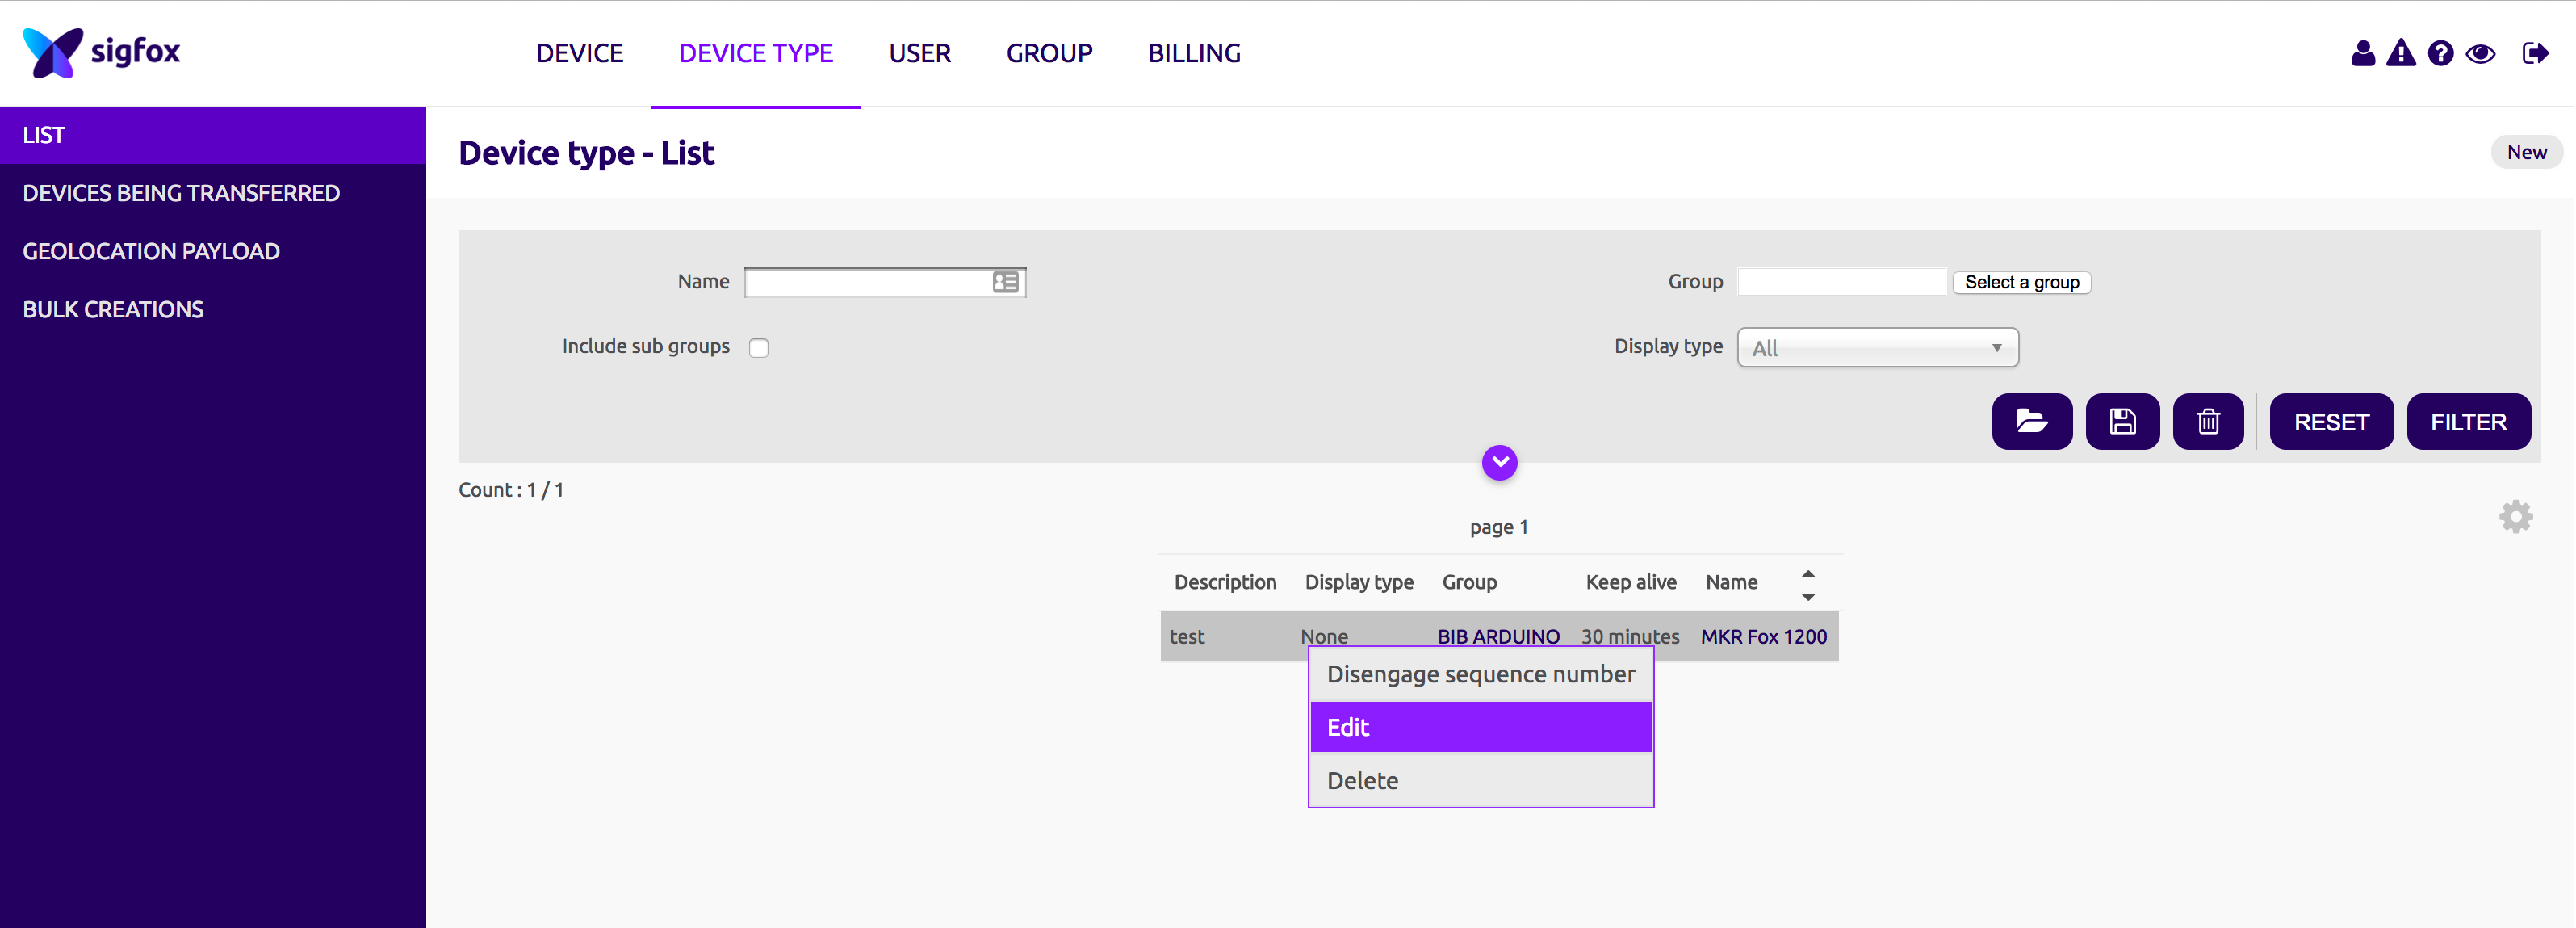Click the eye icon in header

(x=2480, y=53)
